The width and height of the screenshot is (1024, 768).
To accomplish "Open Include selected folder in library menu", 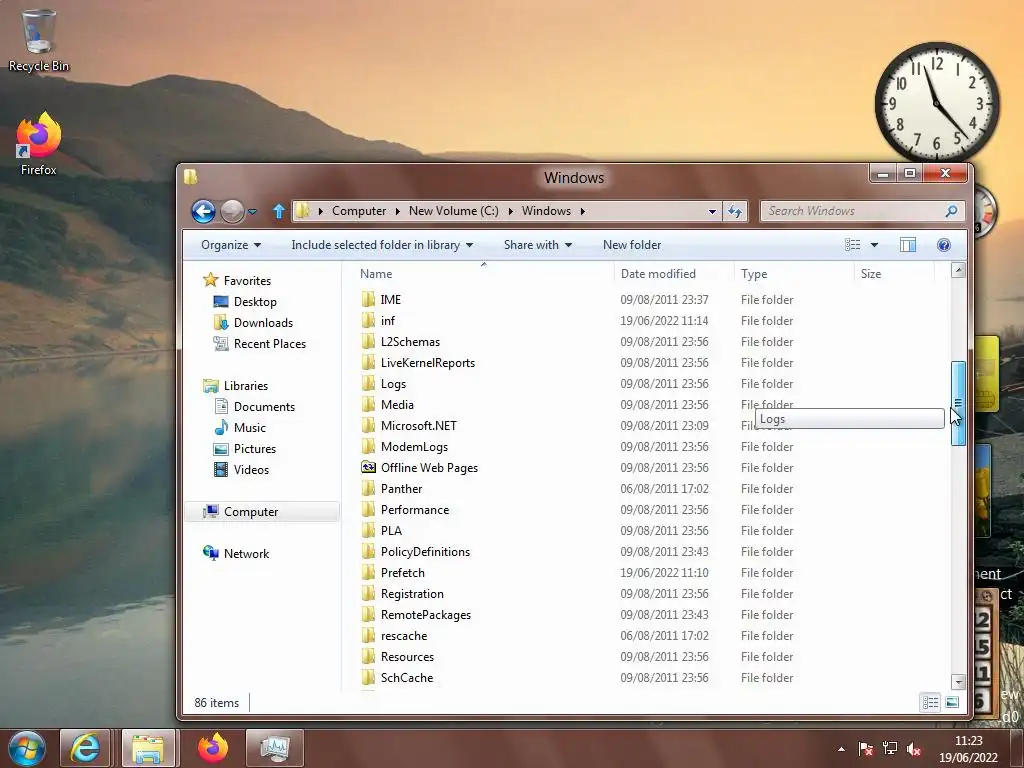I will [382, 245].
